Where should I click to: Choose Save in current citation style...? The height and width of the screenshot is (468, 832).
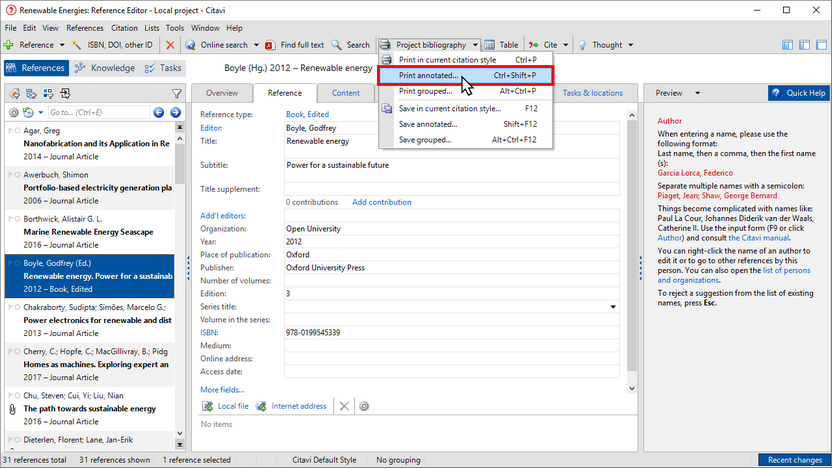[x=466, y=108]
